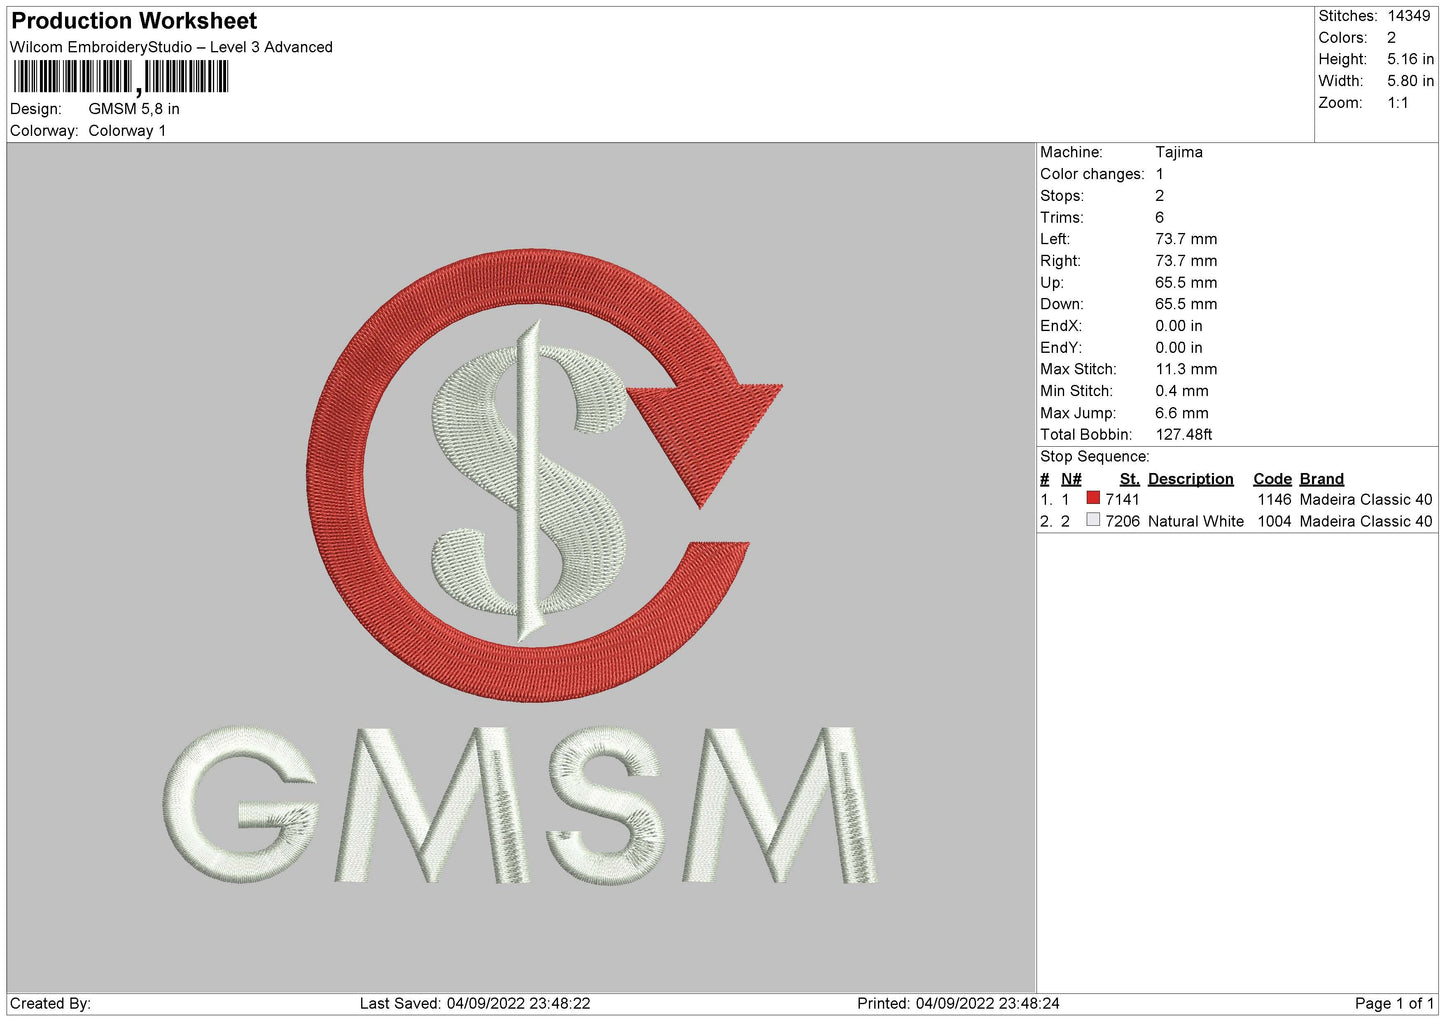1445x1021 pixels.
Task: Click the 'St.' column header
Action: [1130, 479]
